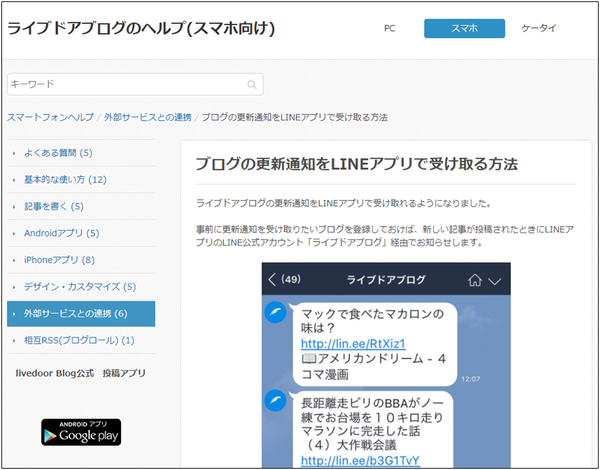Select 外部サービスとの連携 (6) sidebar item

(x=81, y=314)
